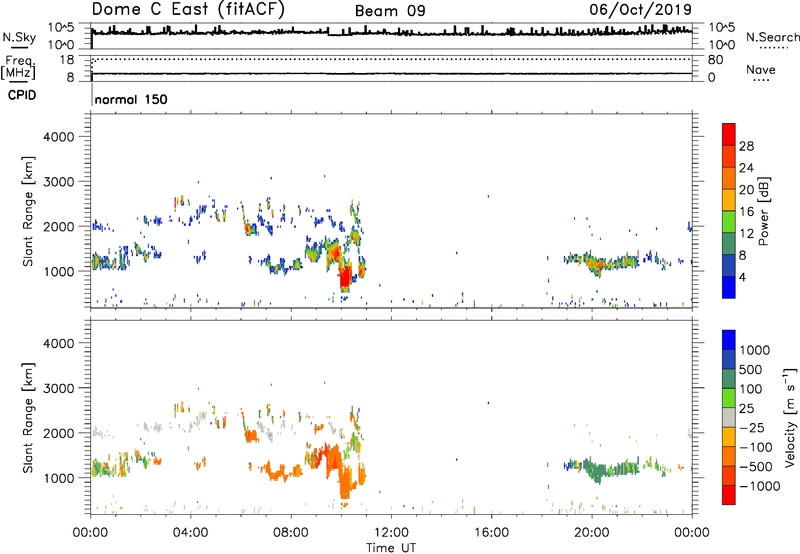The image size is (800, 554).
Task: Click the '-25' tick on the Velocity colorbar
Action: [751, 427]
